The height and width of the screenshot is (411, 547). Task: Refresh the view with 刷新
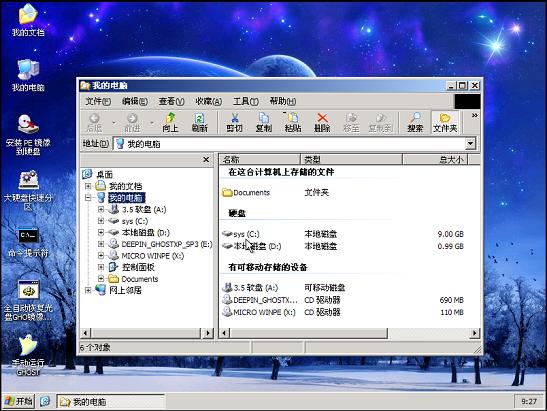[x=200, y=122]
